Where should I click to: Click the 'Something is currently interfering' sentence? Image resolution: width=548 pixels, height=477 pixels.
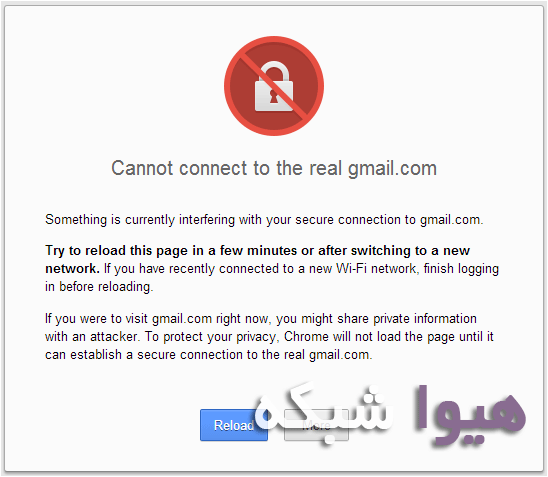point(264,220)
